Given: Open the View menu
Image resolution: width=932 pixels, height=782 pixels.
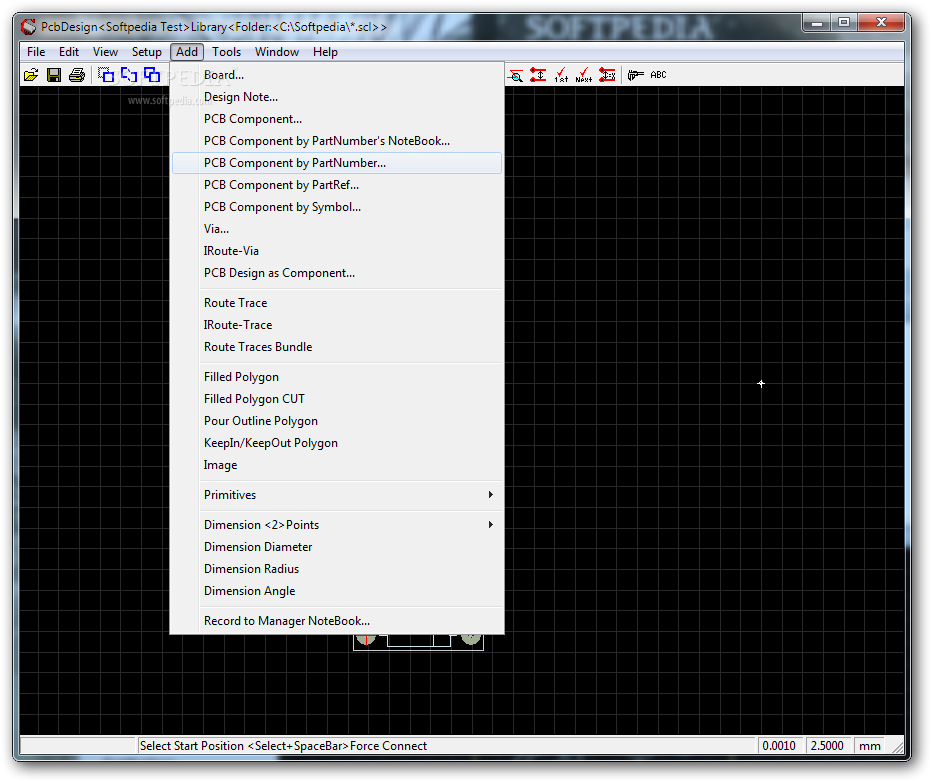Looking at the screenshot, I should click(105, 52).
